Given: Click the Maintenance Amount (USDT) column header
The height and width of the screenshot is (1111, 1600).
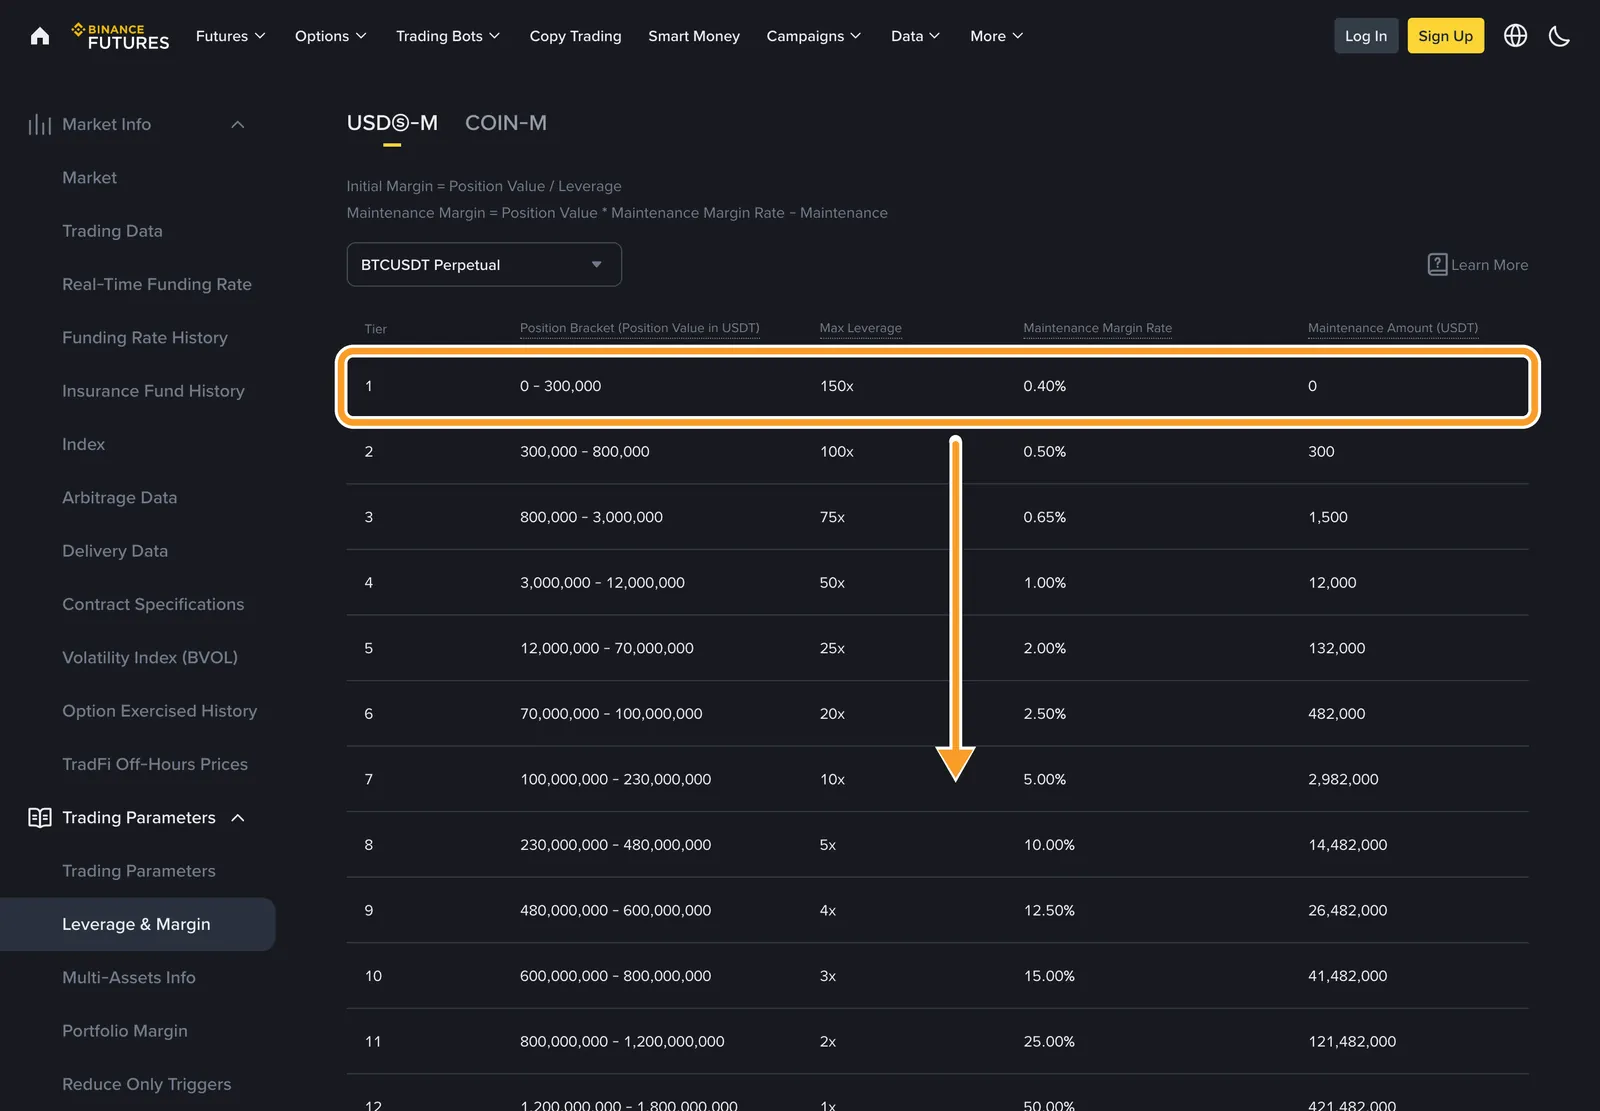Looking at the screenshot, I should (1393, 328).
